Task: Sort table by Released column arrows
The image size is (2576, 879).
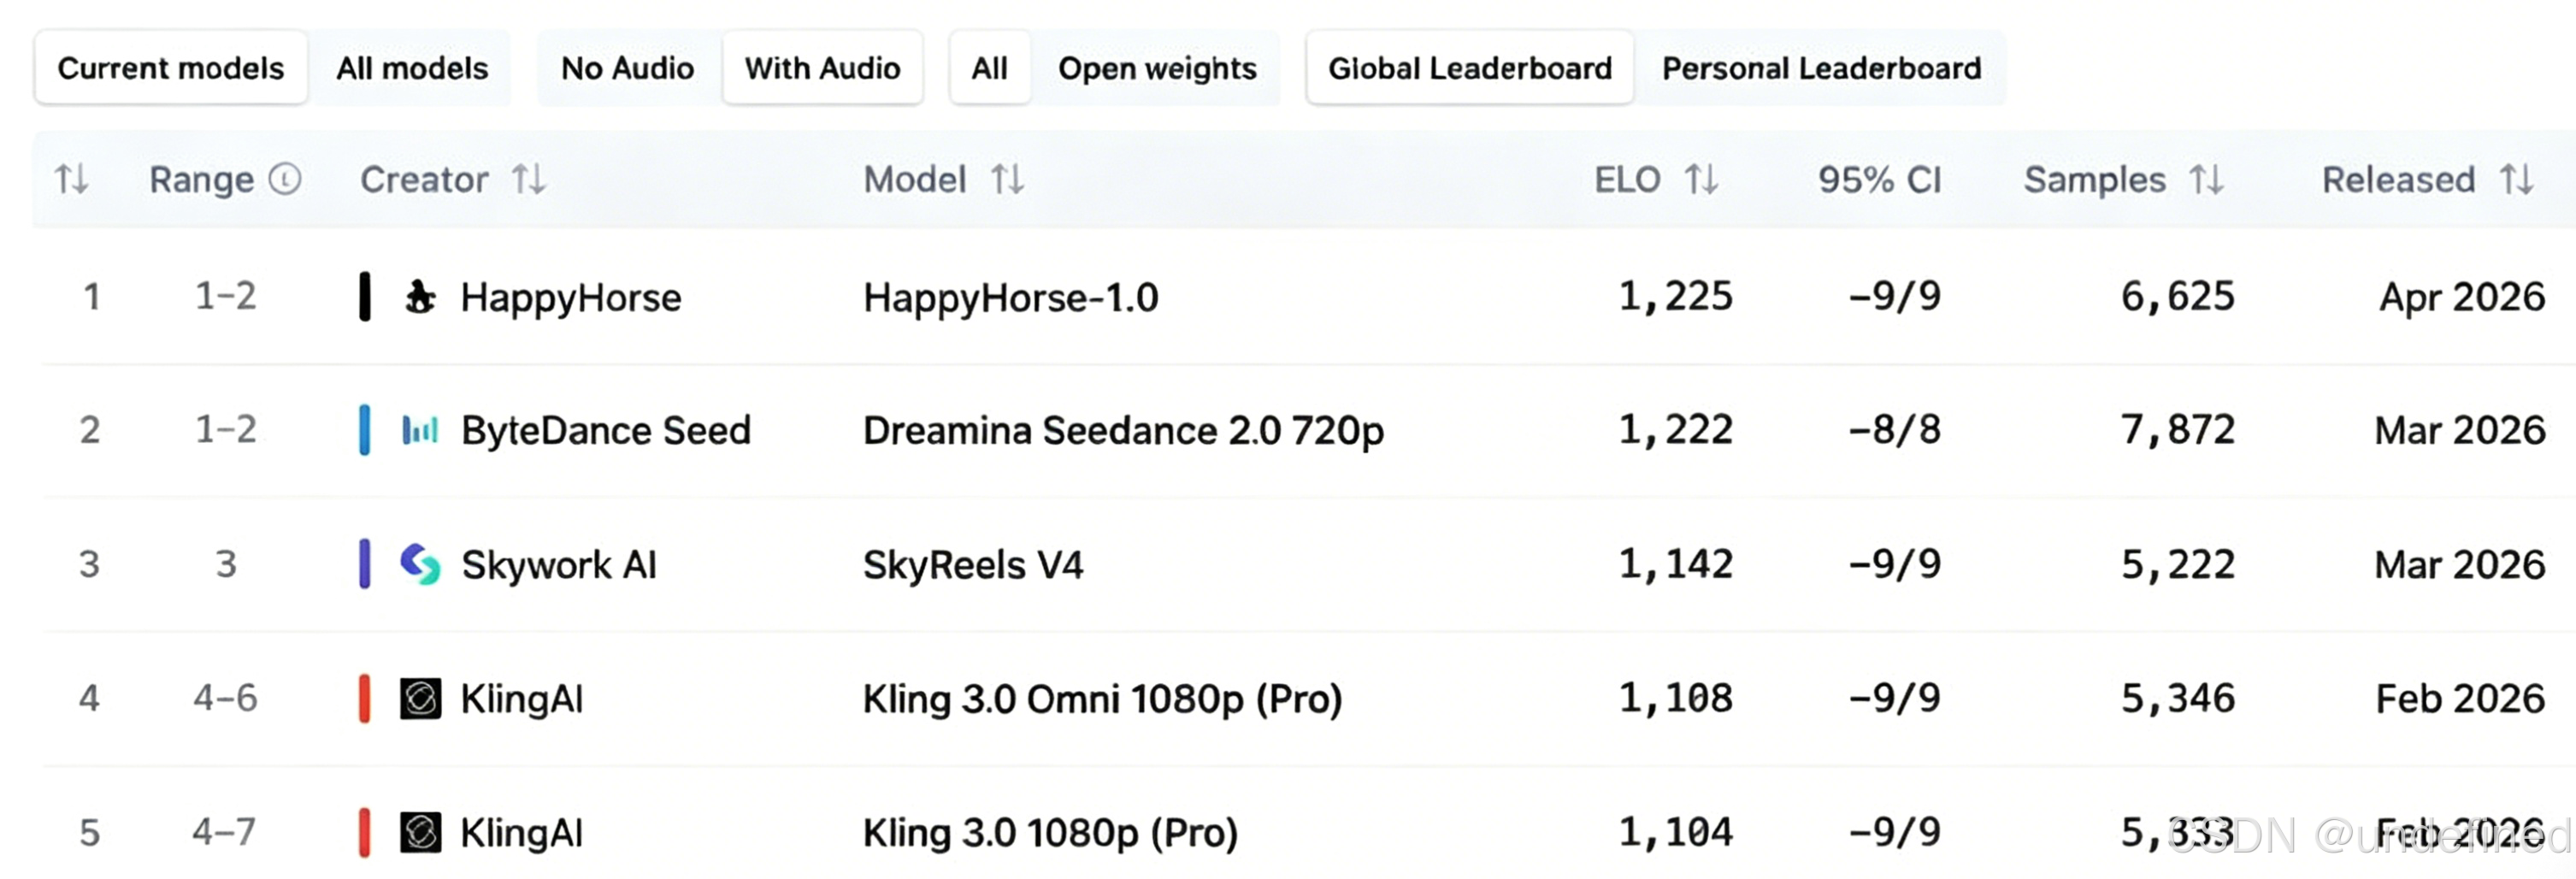Action: [x=2516, y=180]
